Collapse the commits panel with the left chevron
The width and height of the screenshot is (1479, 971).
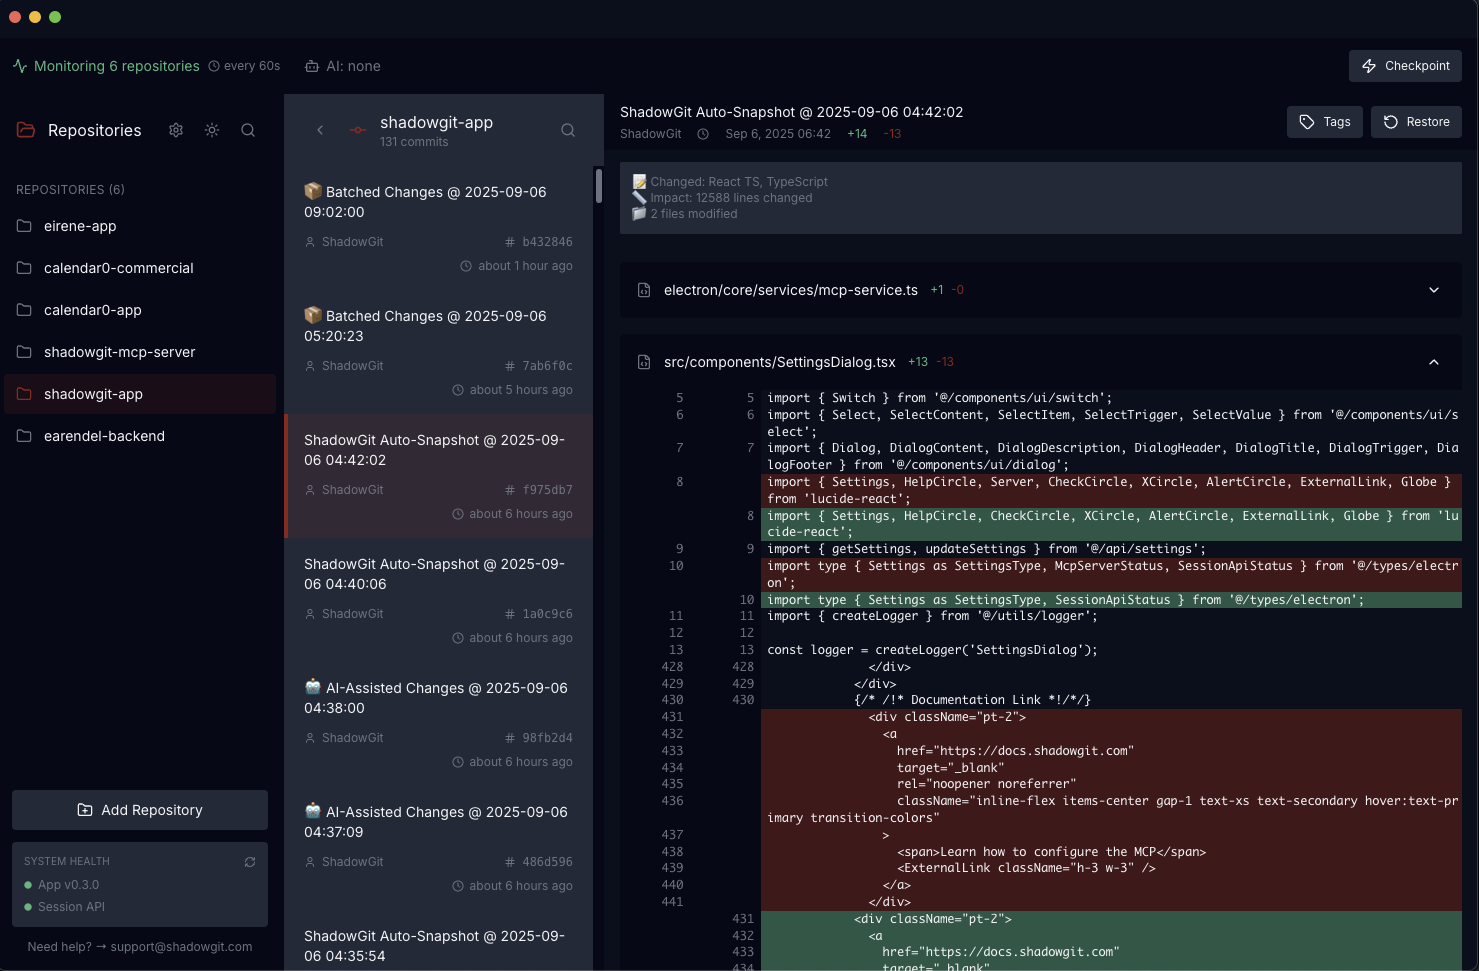320,130
